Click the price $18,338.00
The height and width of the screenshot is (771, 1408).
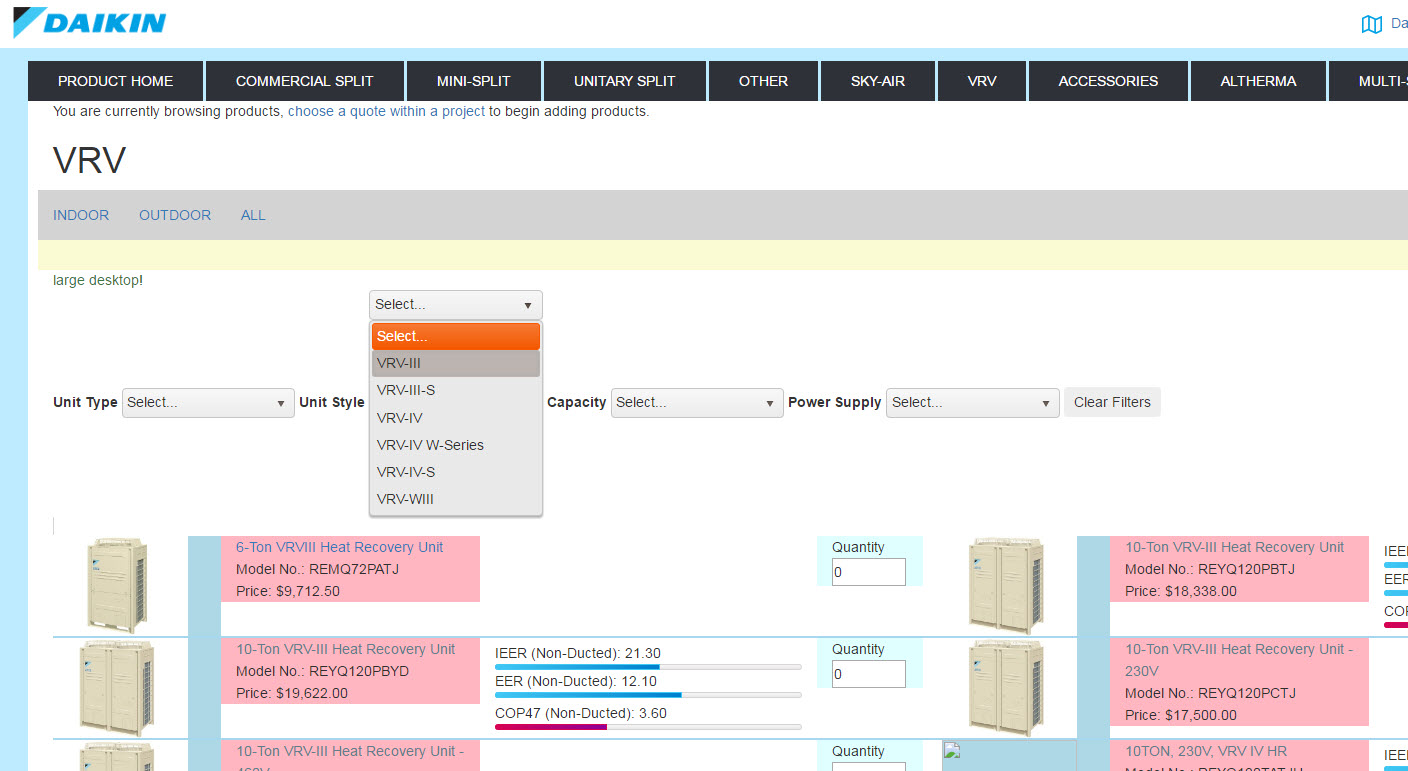coord(1200,591)
